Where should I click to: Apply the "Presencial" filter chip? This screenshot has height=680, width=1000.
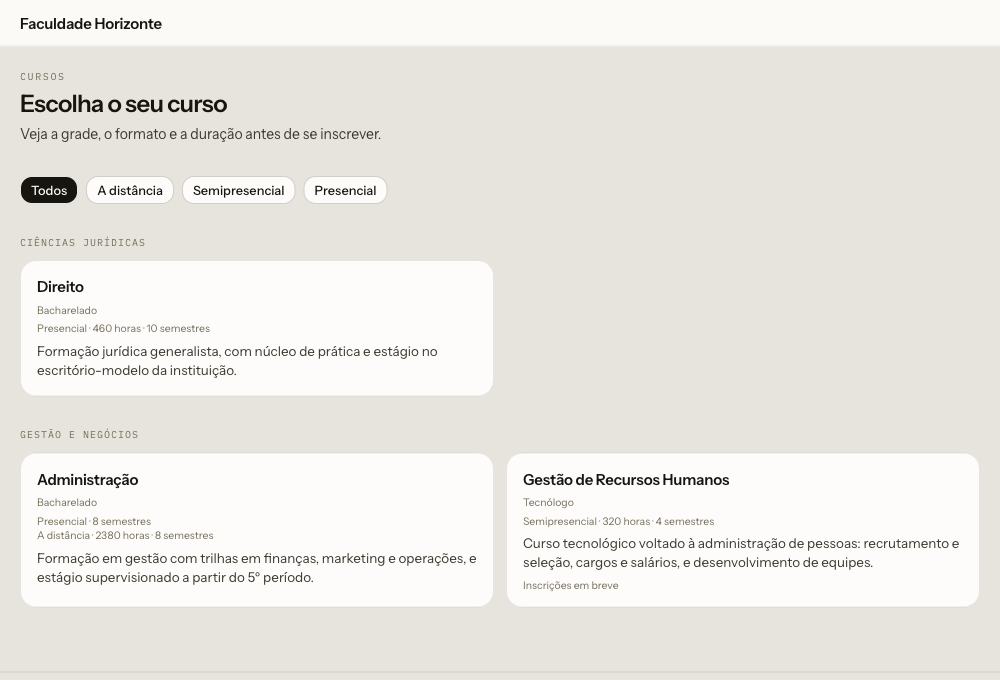pyautogui.click(x=345, y=190)
